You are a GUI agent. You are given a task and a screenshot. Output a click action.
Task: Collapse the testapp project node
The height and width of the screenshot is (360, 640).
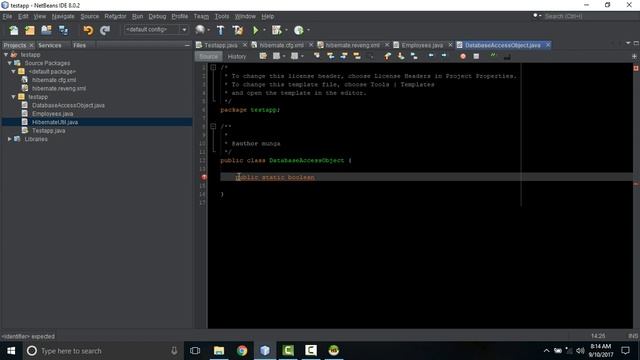[6, 54]
